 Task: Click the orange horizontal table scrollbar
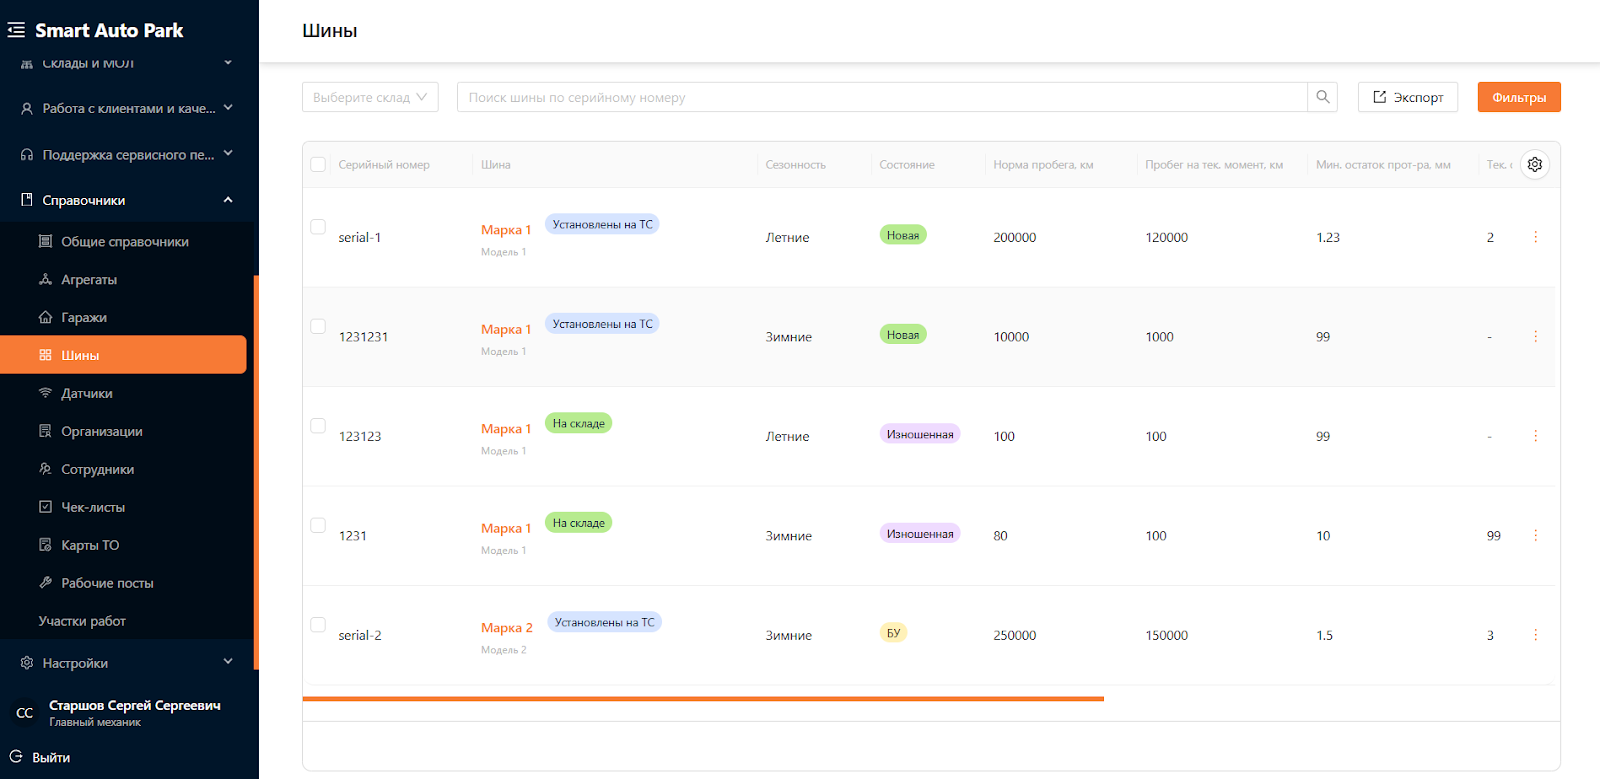click(x=703, y=699)
